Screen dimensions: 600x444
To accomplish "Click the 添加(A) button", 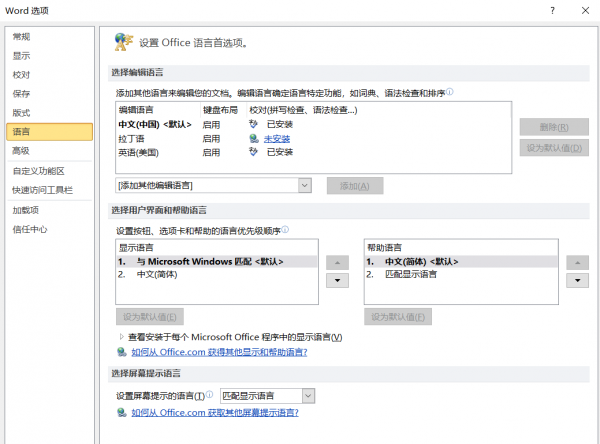I will pyautogui.click(x=355, y=186).
